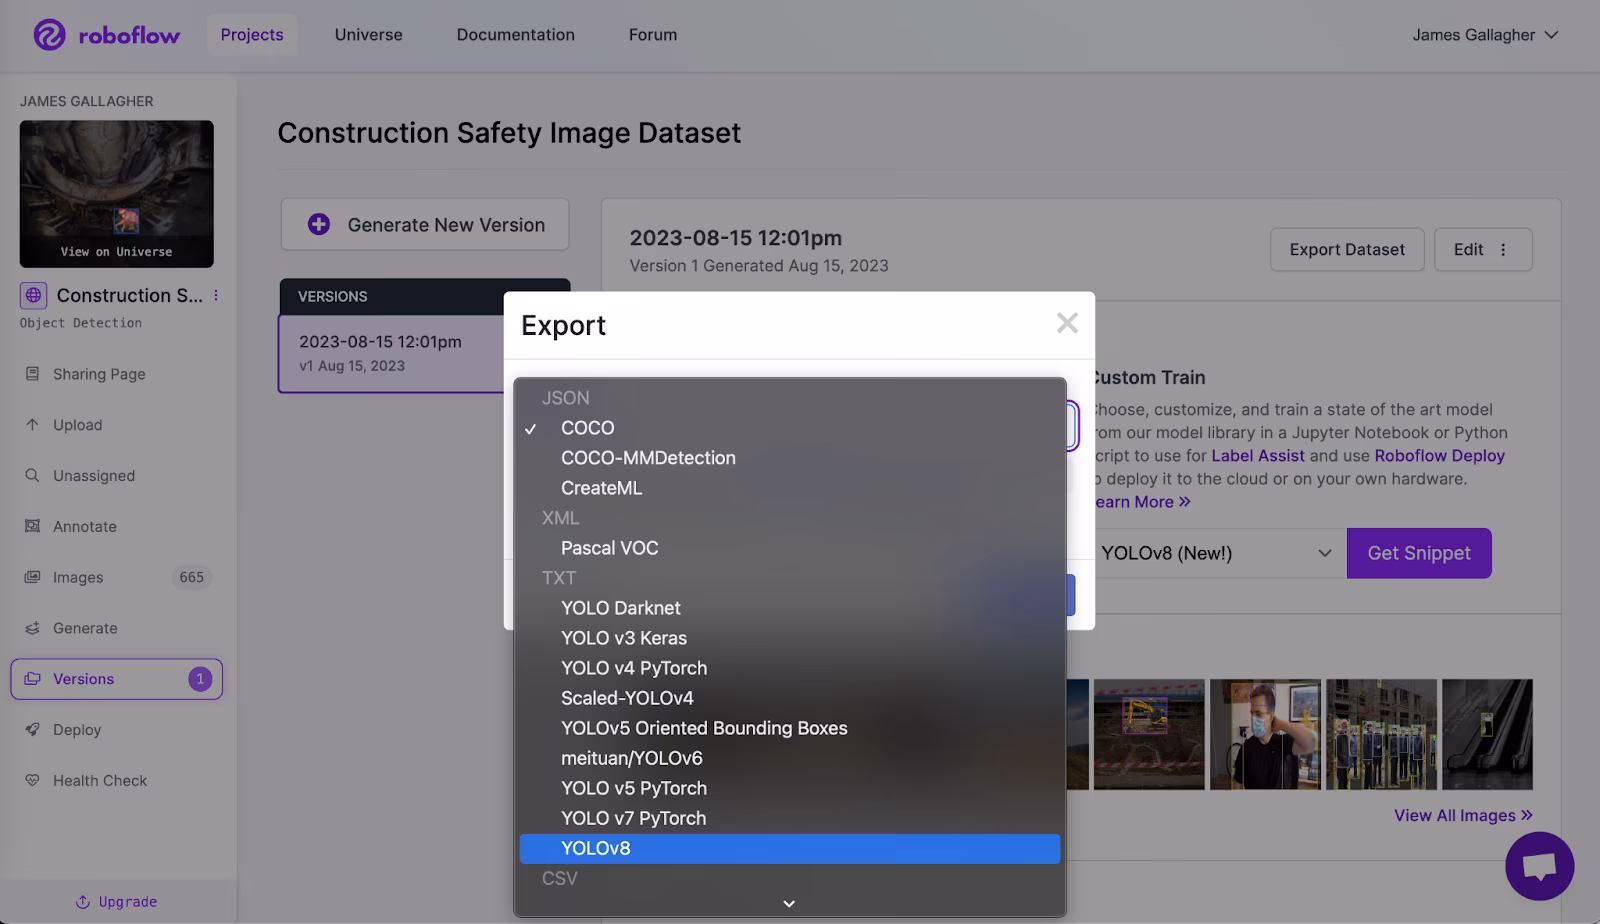1600x924 pixels.
Task: Go to Deploy section
Action: point(77,730)
